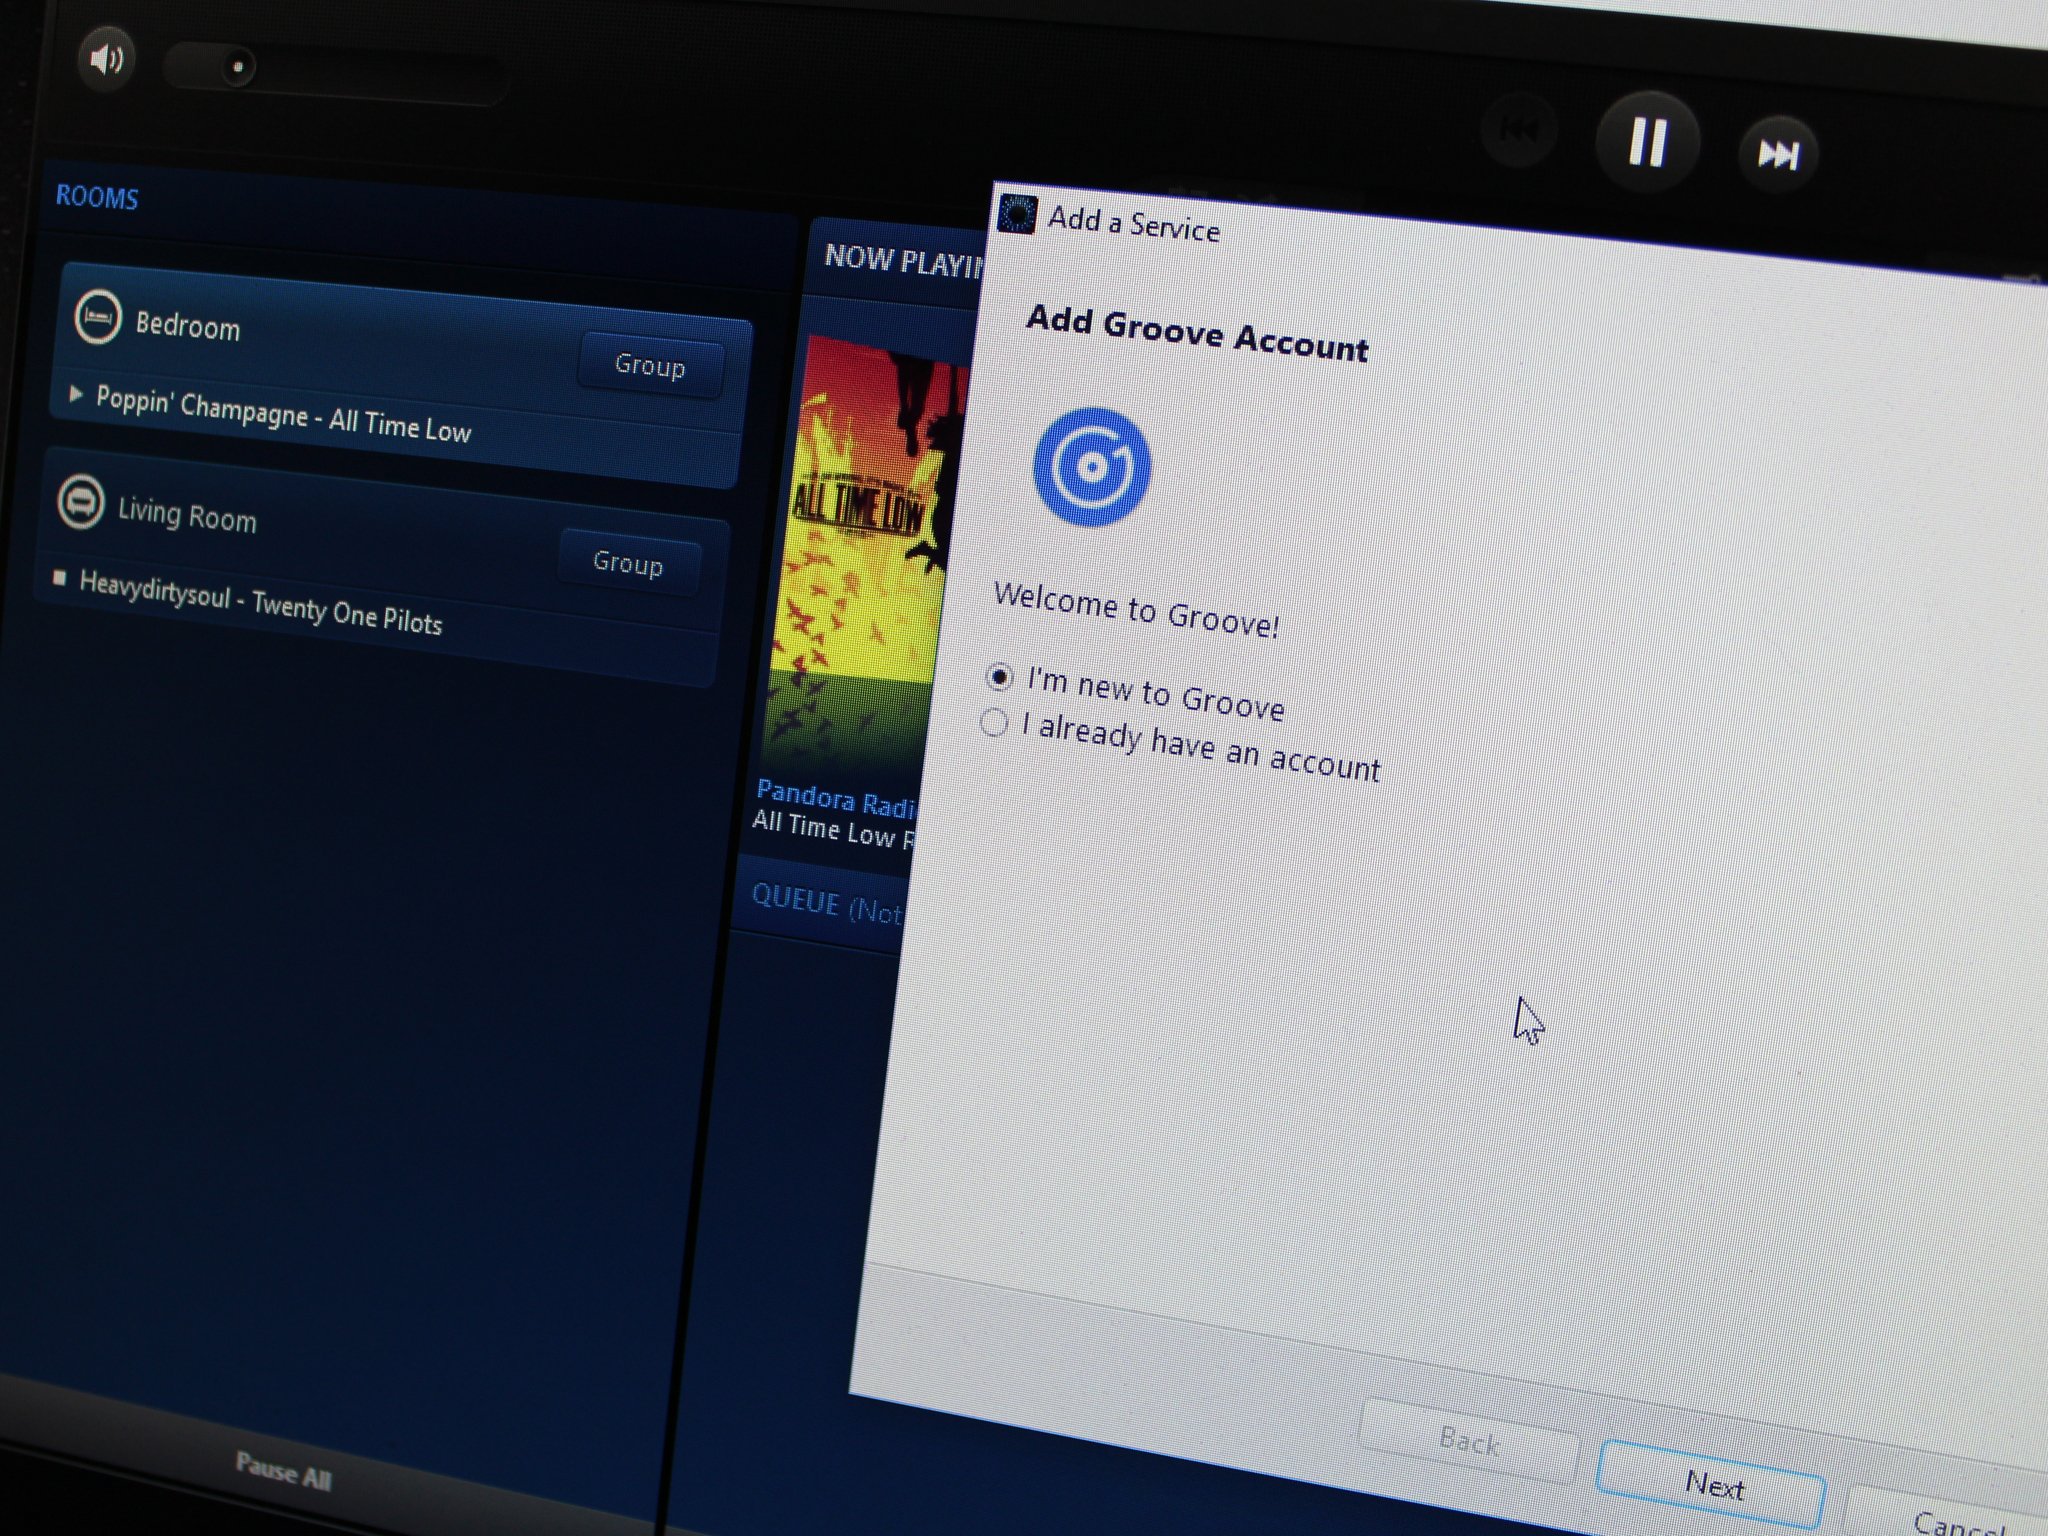The width and height of the screenshot is (2048, 1536).
Task: Click the Welcome to Groove! text
Action: pyautogui.click(x=1136, y=609)
